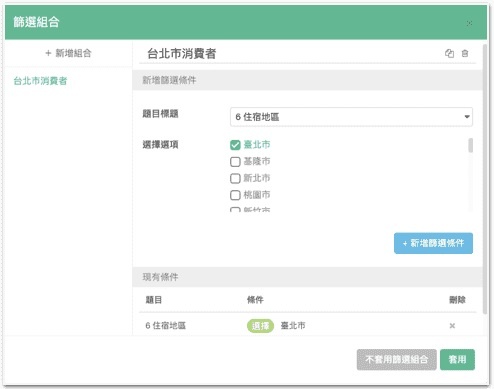Uncheck the 臺北市 option

pyautogui.click(x=235, y=145)
